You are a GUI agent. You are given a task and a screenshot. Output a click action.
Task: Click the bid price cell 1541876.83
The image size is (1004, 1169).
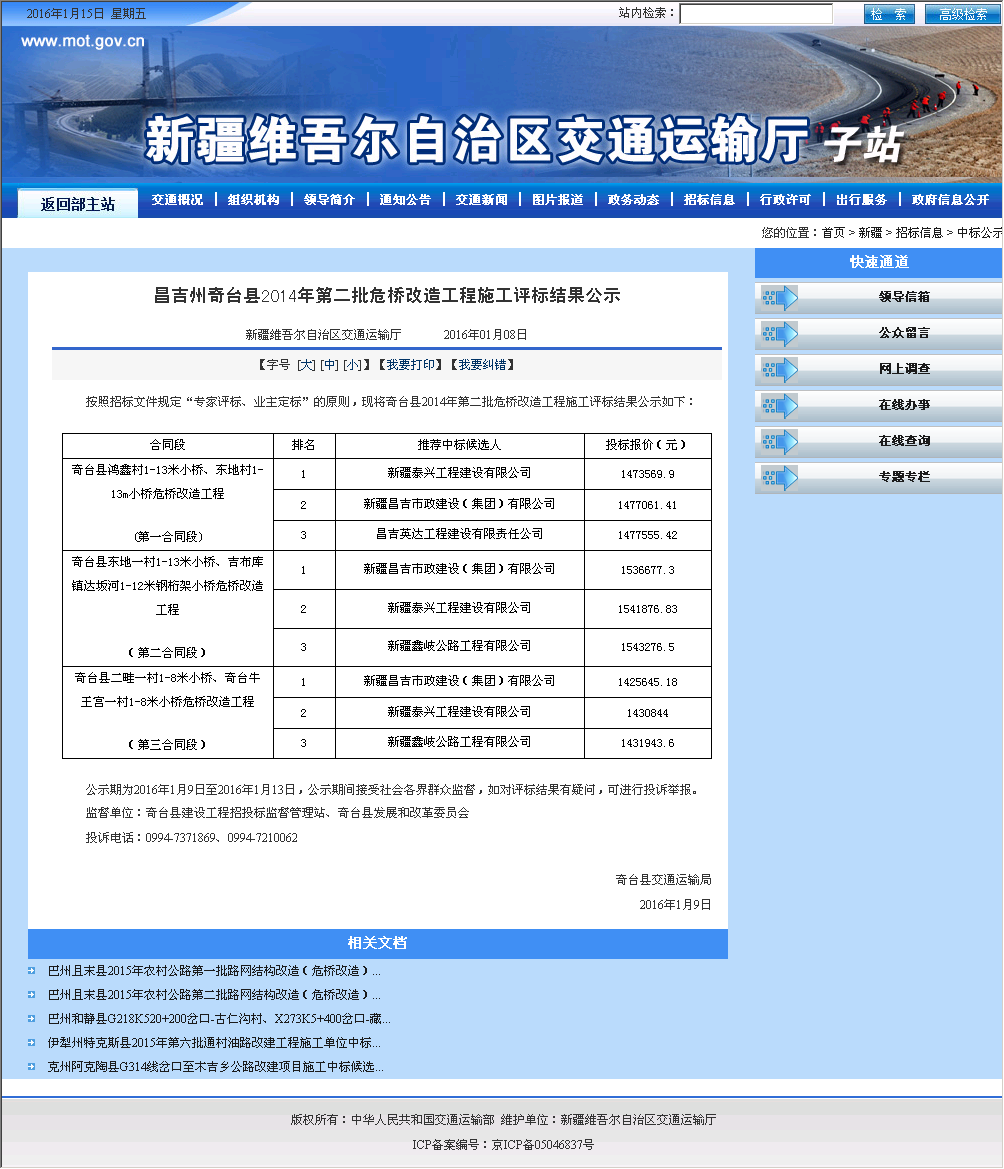(x=648, y=609)
